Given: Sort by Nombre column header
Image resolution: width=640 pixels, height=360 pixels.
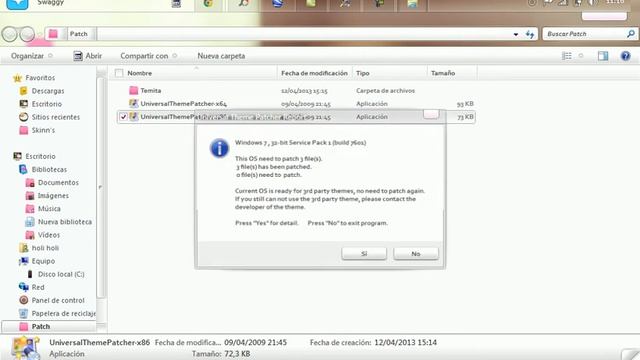Looking at the screenshot, I should 140,73.
